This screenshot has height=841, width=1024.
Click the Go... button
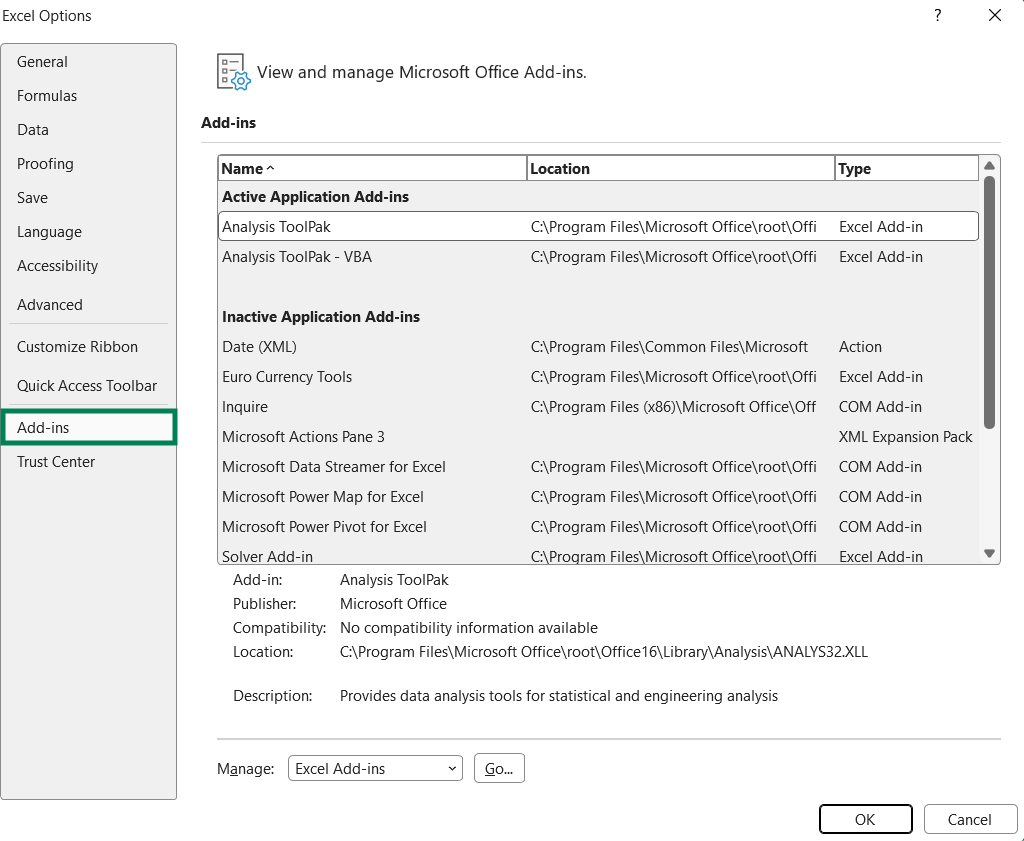point(499,768)
